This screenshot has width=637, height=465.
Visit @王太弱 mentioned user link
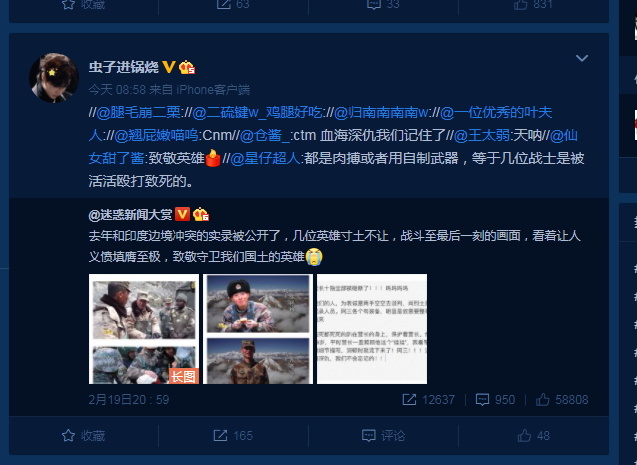pyautogui.click(x=482, y=135)
